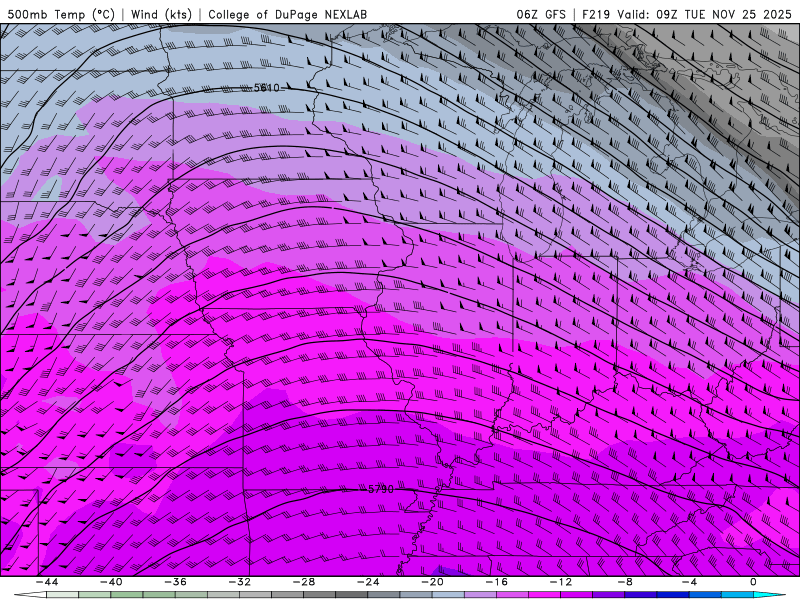Viewport: 800px width, 600px height.
Task: Click 'College of DuPage NEXLAB' header text
Action: click(287, 14)
